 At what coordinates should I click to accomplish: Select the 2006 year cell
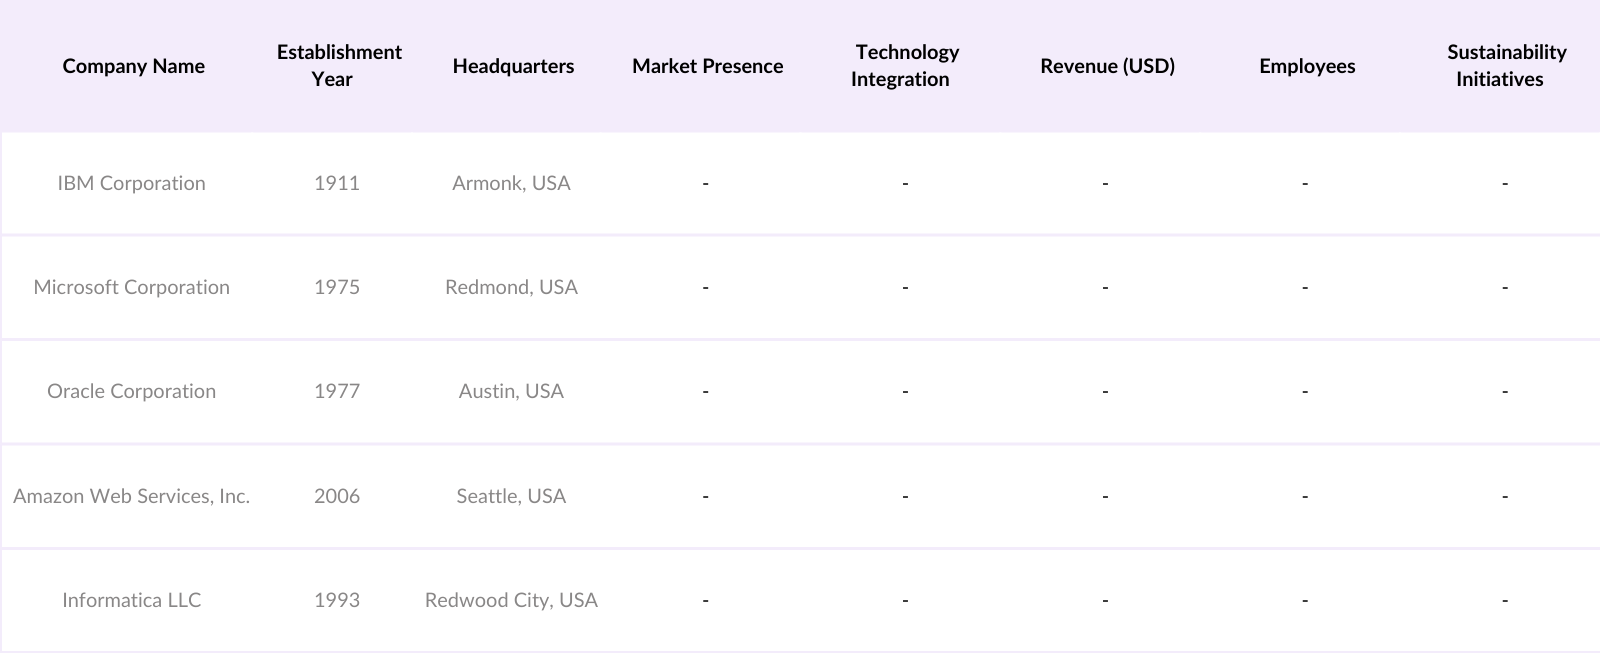click(x=336, y=496)
